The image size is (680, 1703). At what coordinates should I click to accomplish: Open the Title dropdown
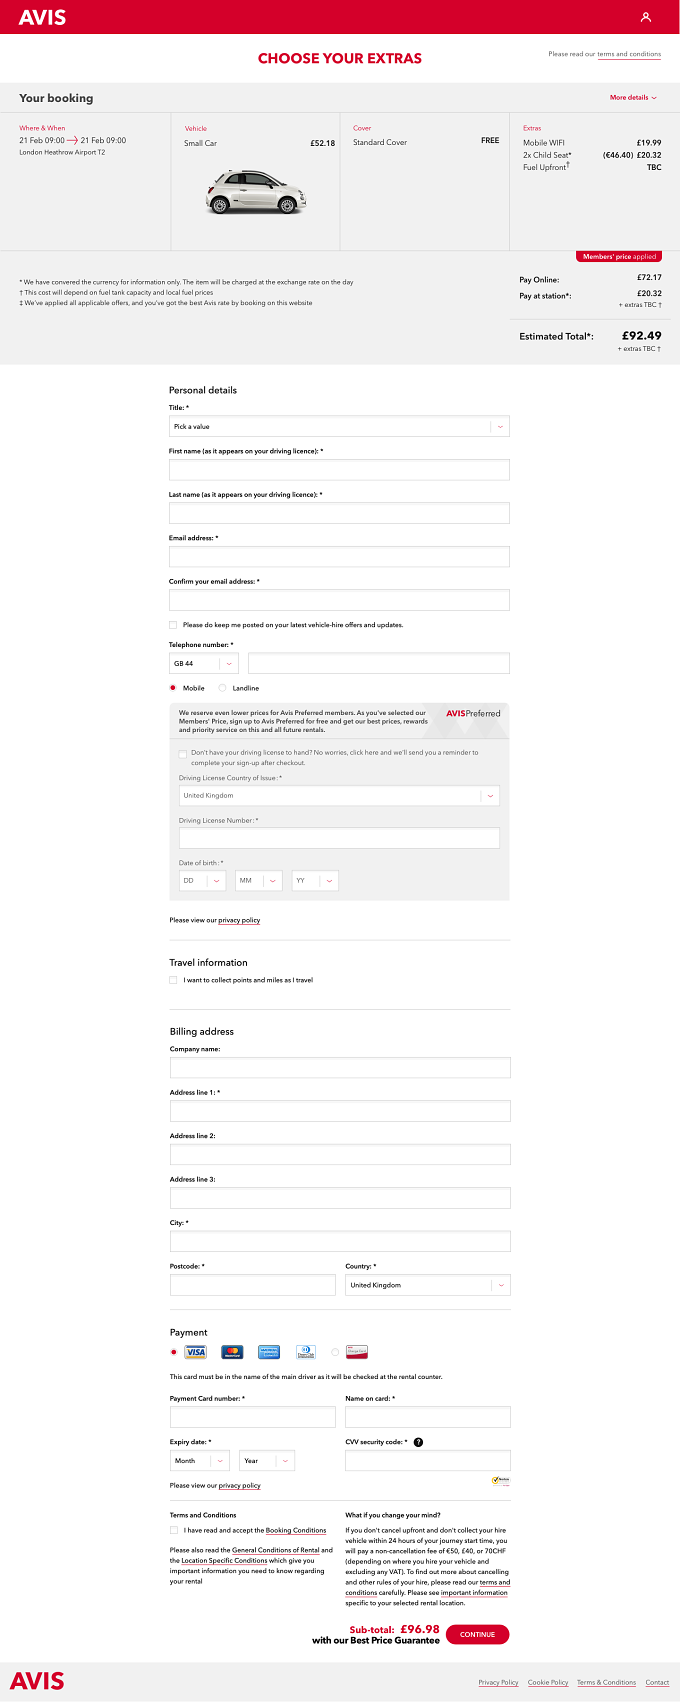(x=339, y=426)
